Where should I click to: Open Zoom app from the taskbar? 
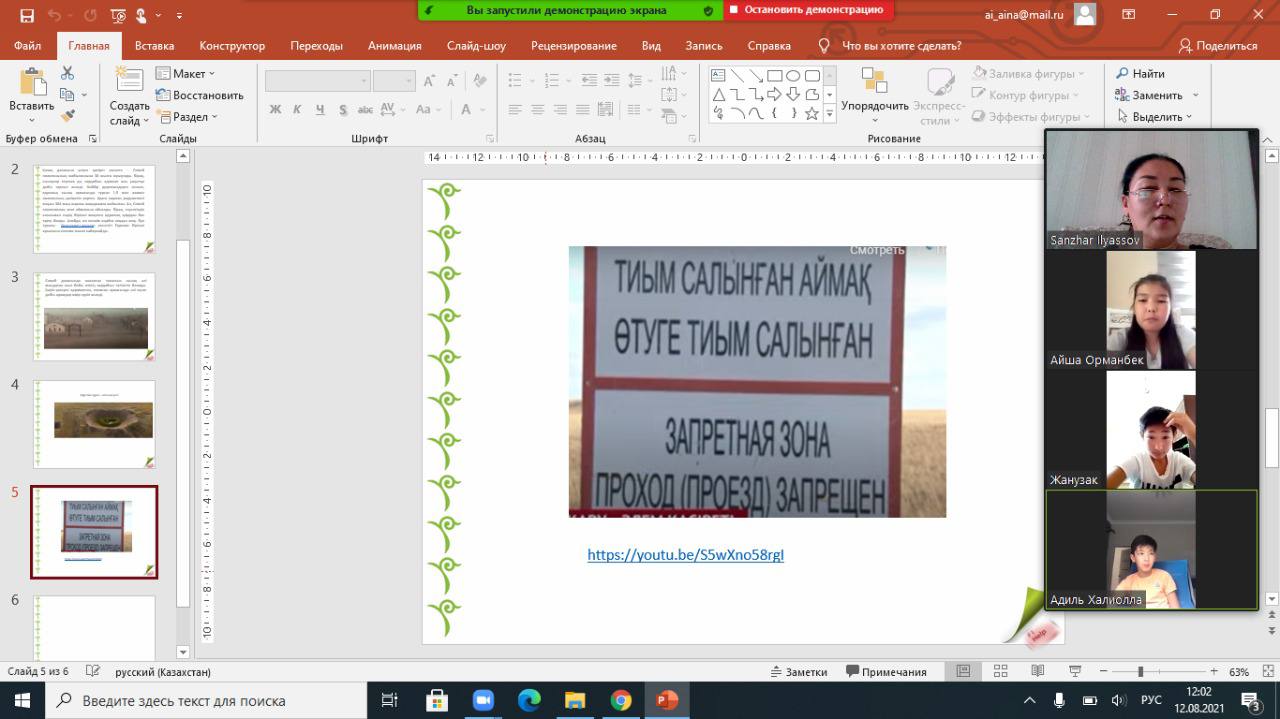point(483,700)
